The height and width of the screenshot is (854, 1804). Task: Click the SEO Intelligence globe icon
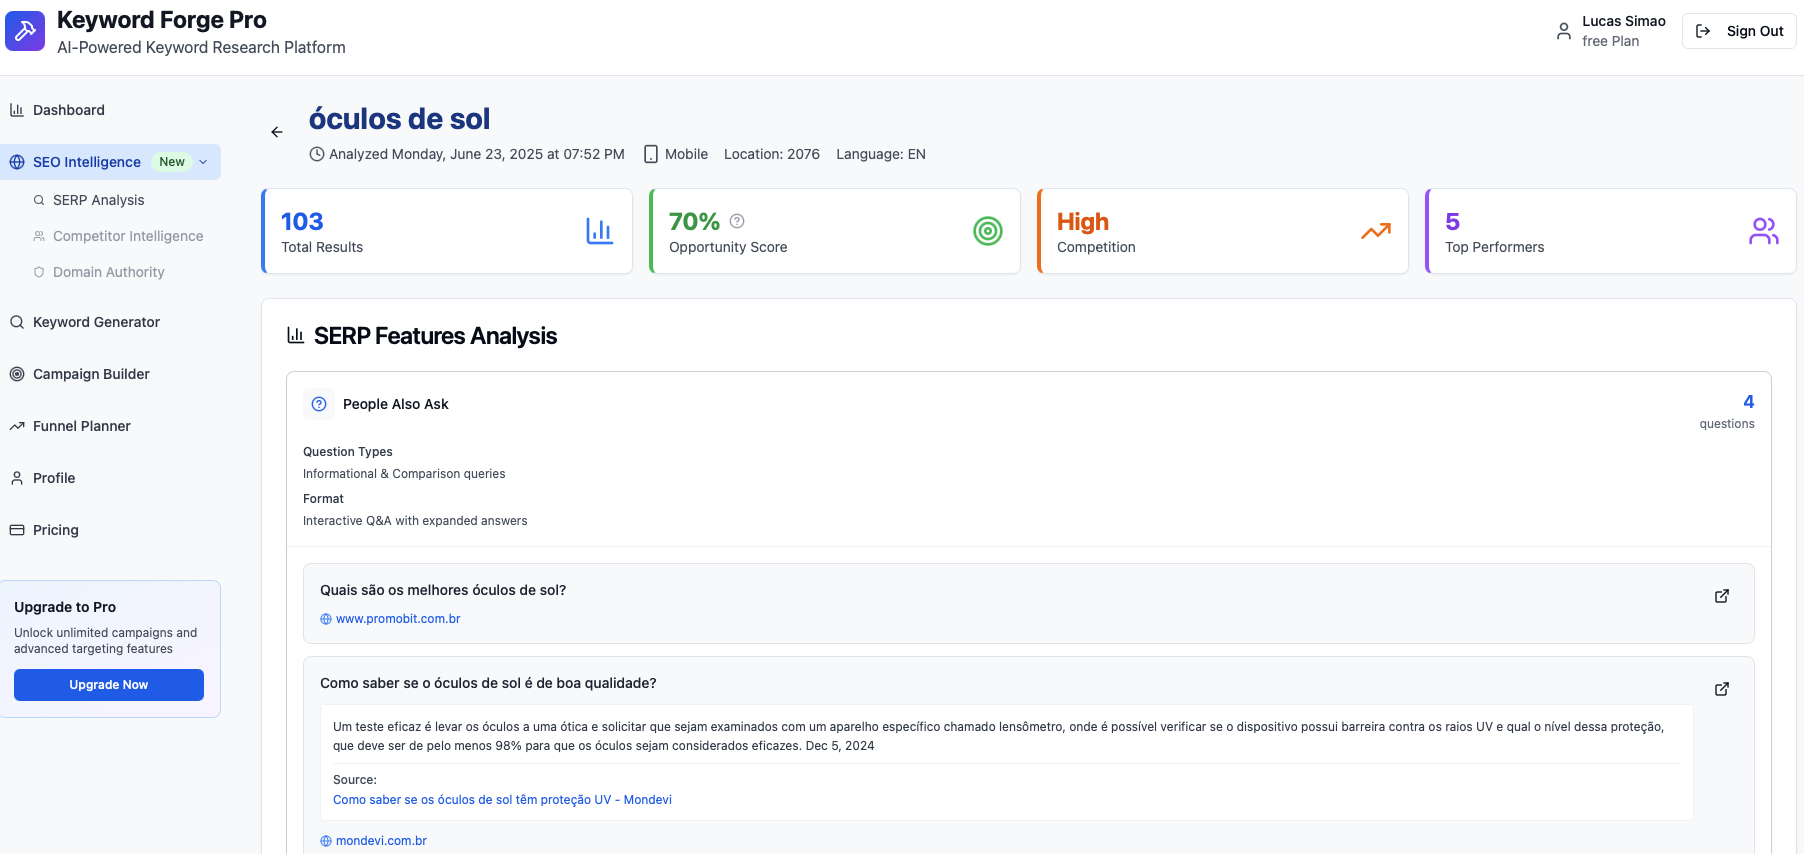[17, 162]
